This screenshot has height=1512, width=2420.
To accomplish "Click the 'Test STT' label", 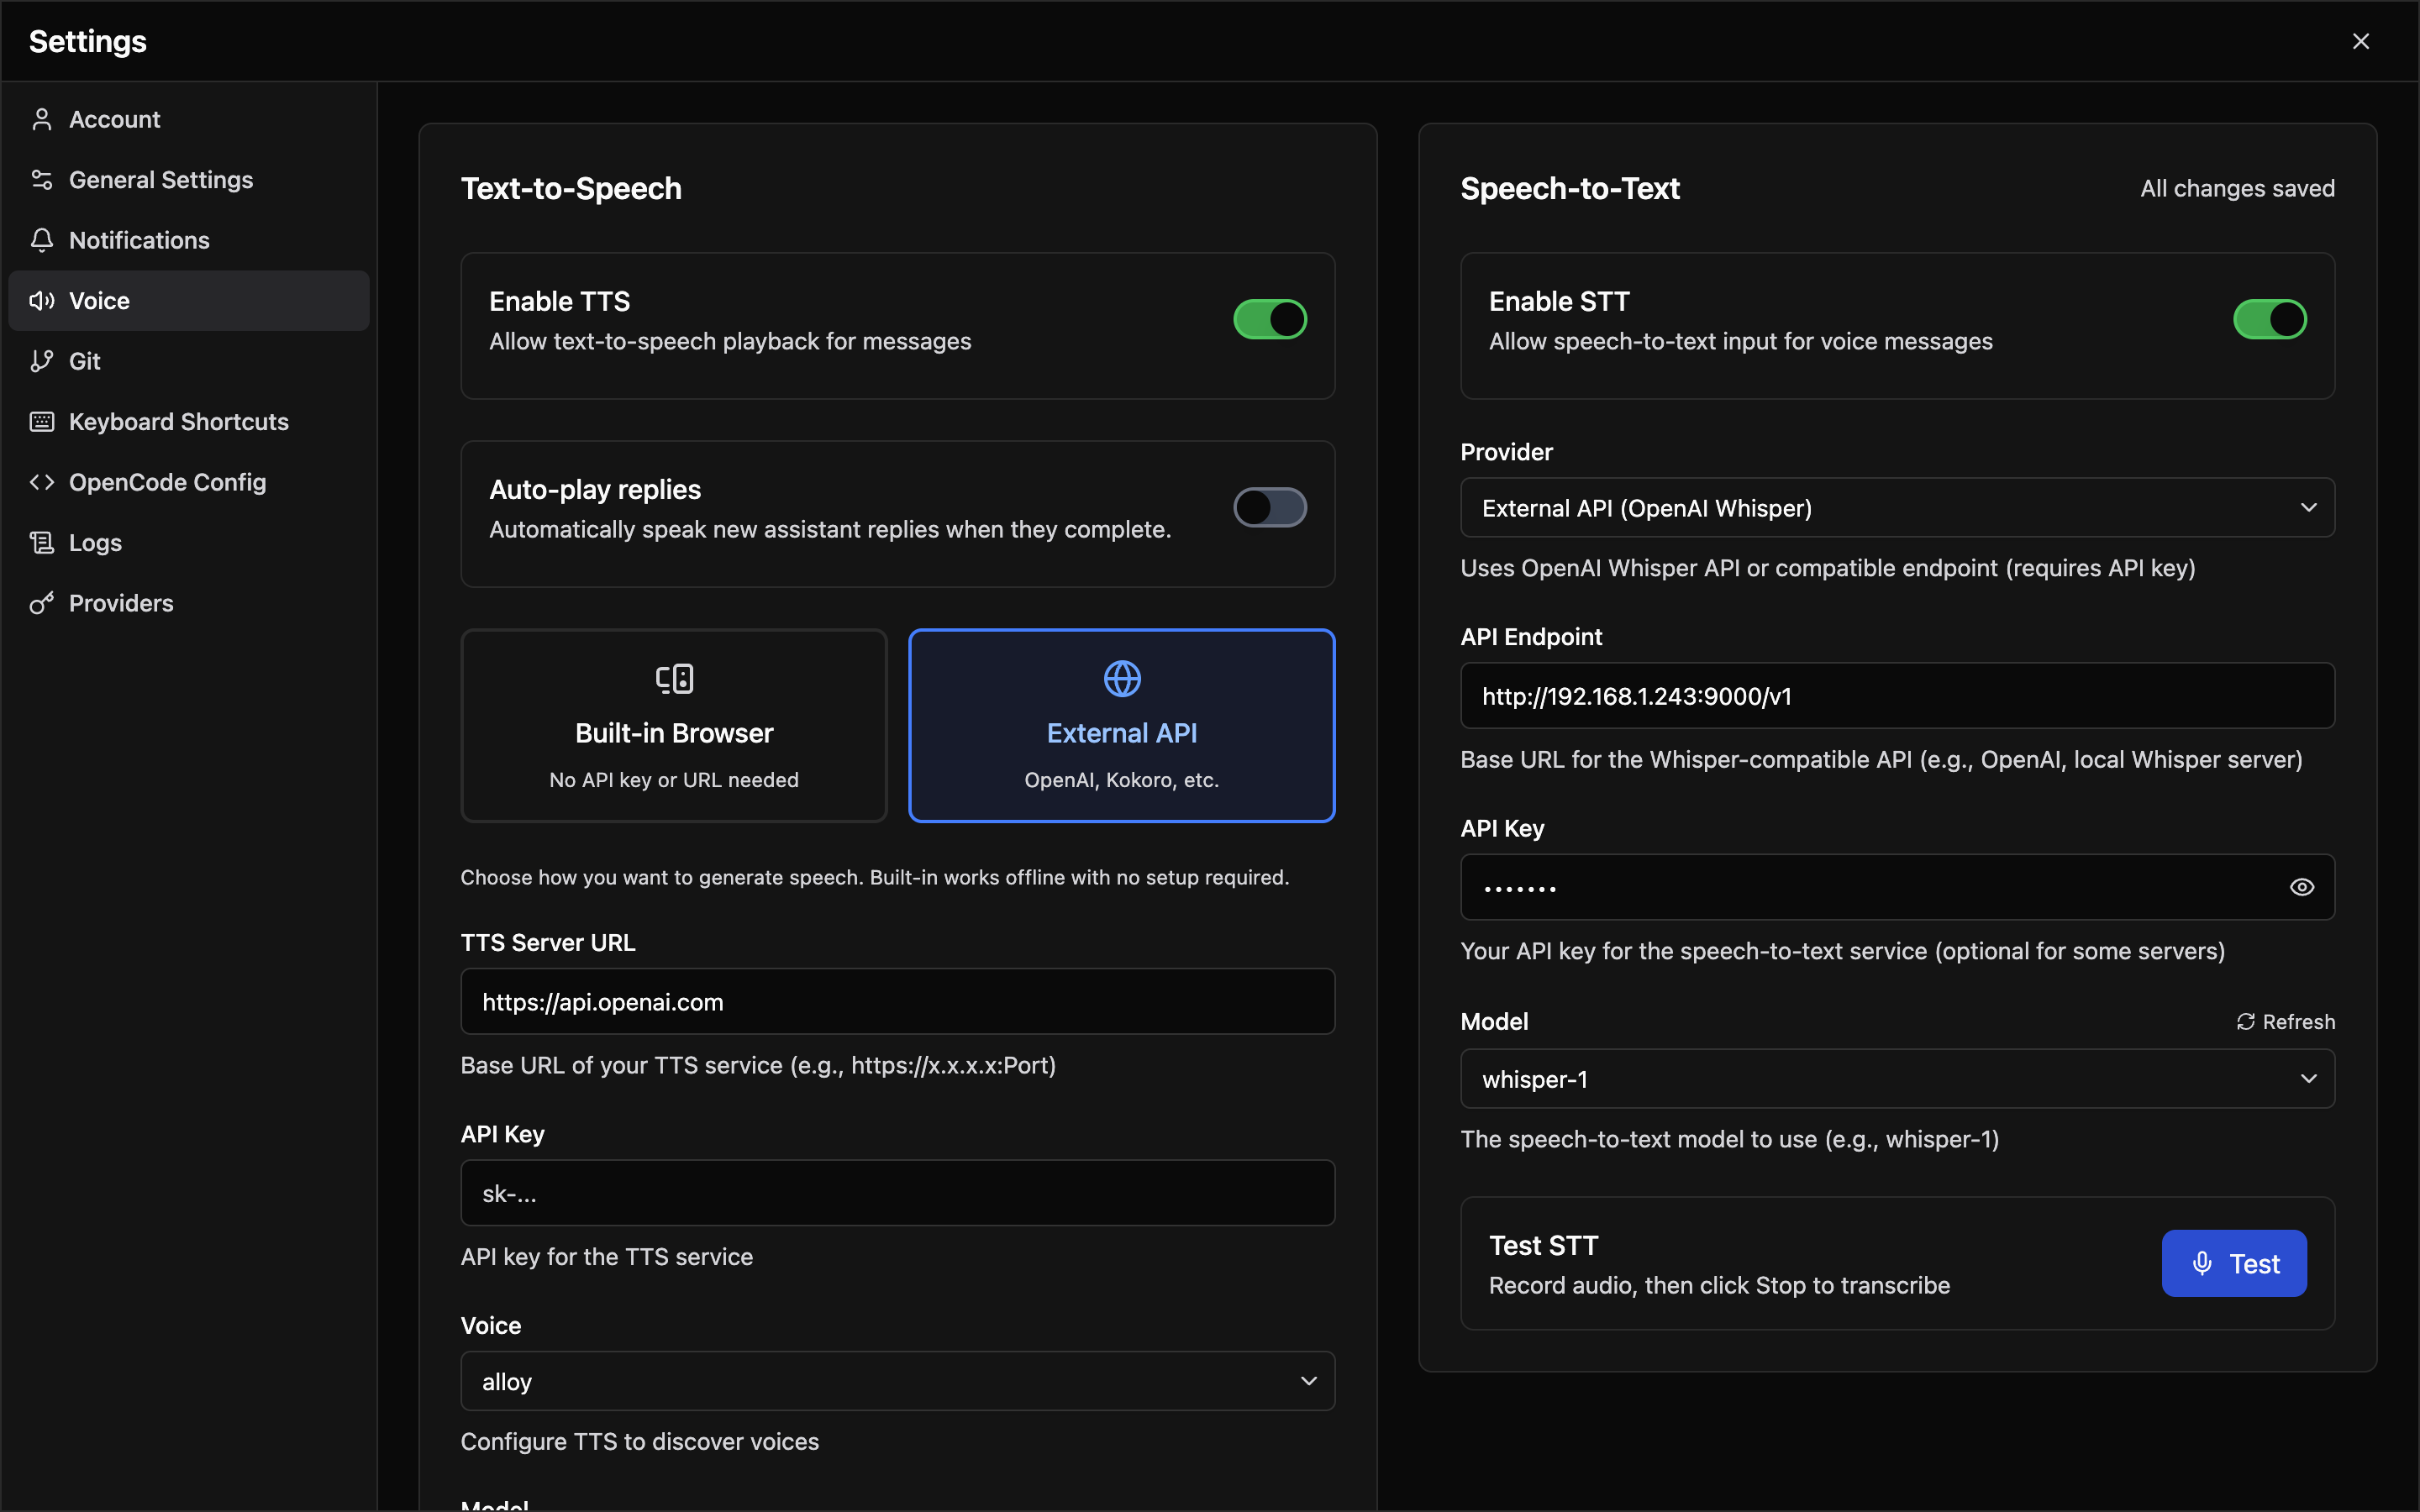I will (1543, 1245).
